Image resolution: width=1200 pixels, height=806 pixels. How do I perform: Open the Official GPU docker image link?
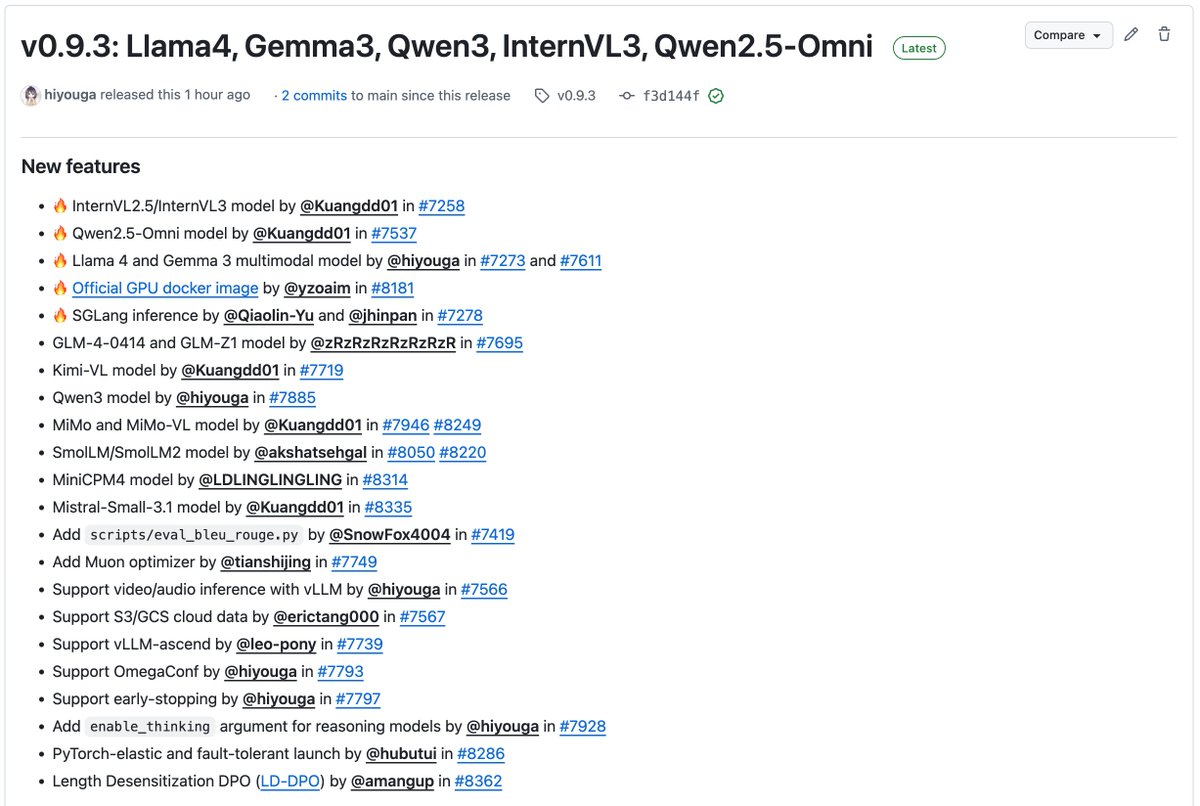pyautogui.click(x=165, y=288)
